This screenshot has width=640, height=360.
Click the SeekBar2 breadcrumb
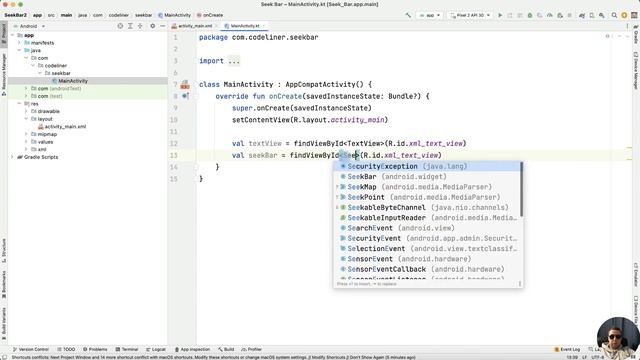(x=16, y=15)
